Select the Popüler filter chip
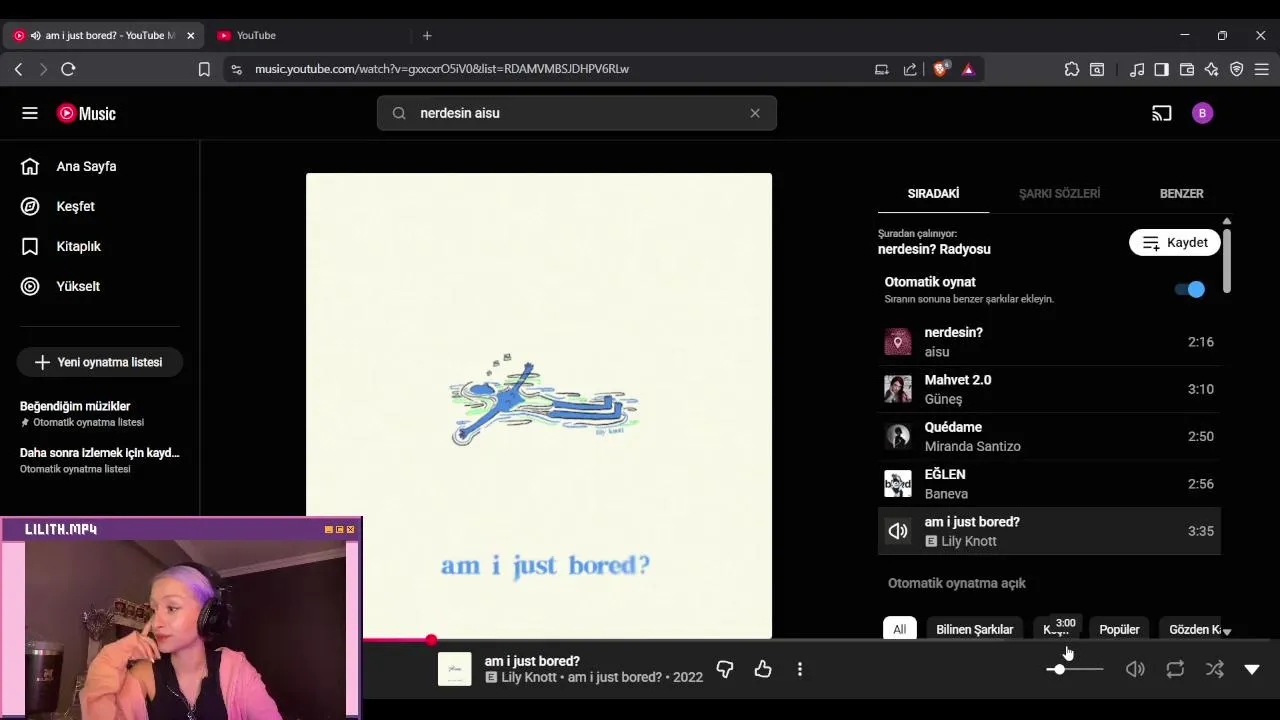 (1119, 629)
